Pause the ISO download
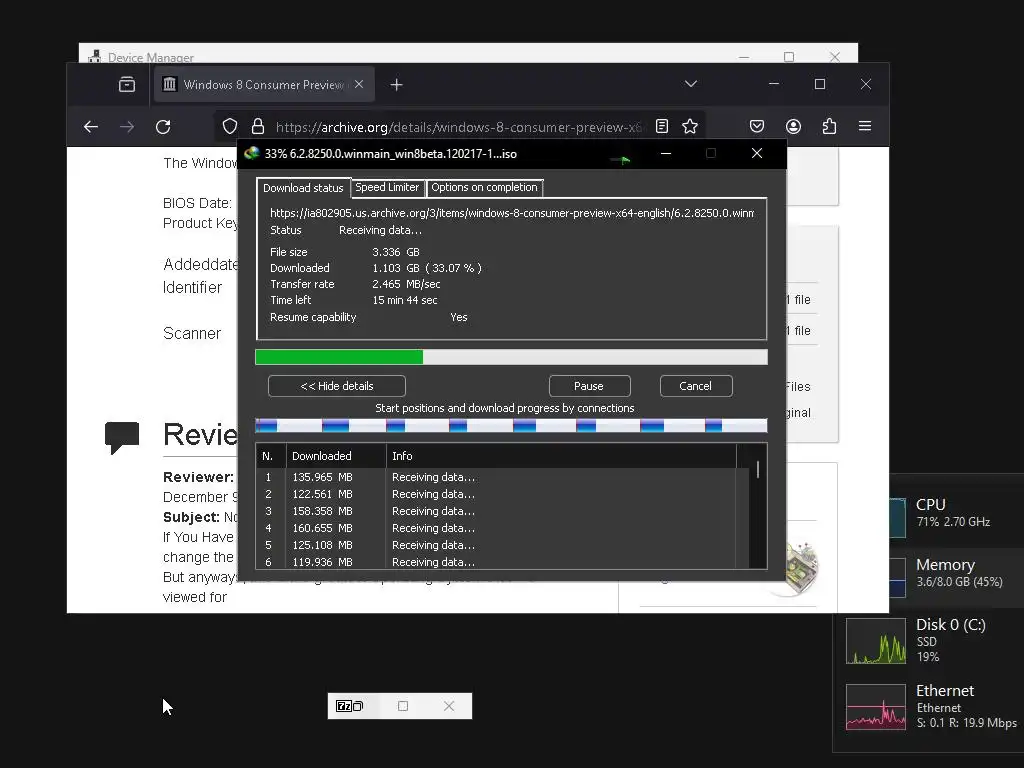The width and height of the screenshot is (1024, 768). pos(589,386)
